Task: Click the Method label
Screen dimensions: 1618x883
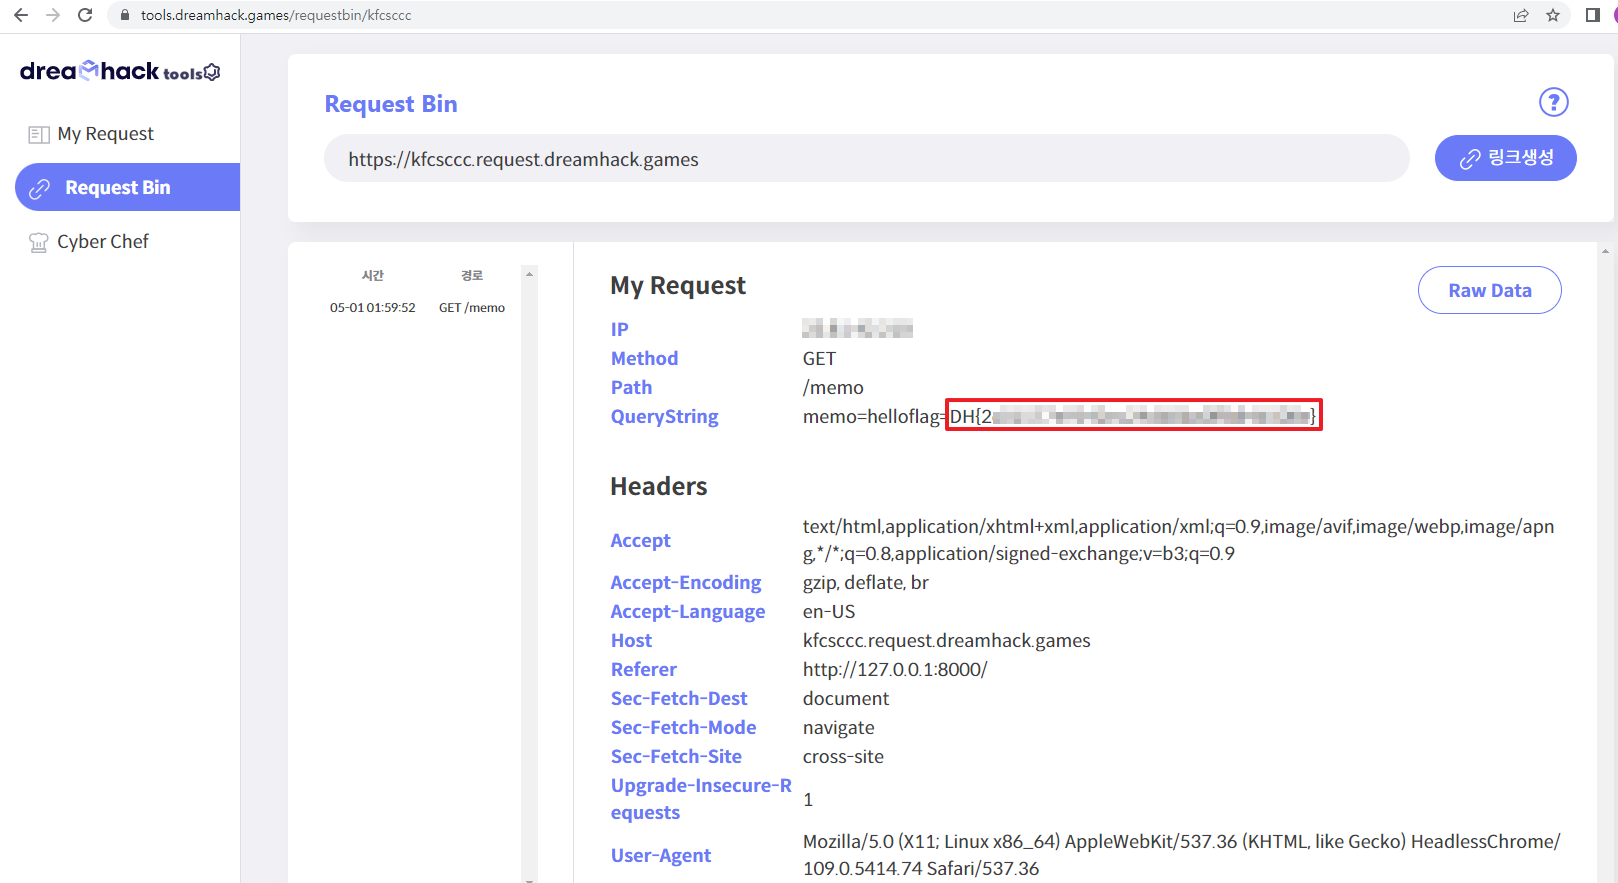Action: click(644, 358)
